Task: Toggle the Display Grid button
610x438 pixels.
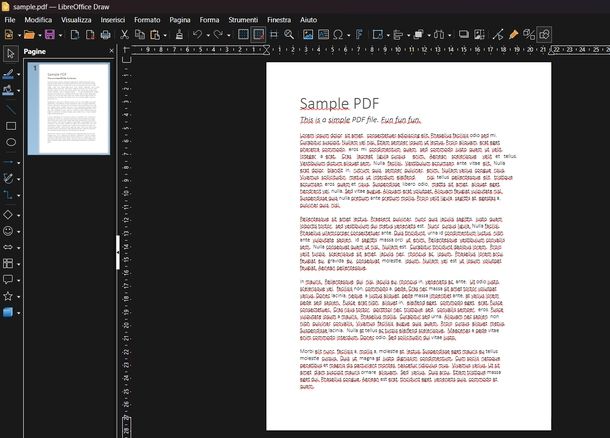Action: point(243,35)
